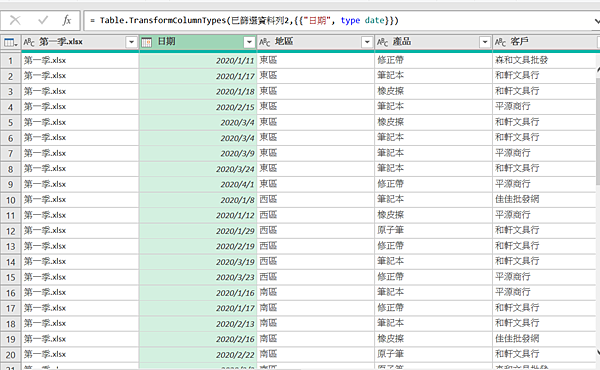Click date cell 2020/3/23
The width and height of the screenshot is (600, 370).
click(198, 277)
